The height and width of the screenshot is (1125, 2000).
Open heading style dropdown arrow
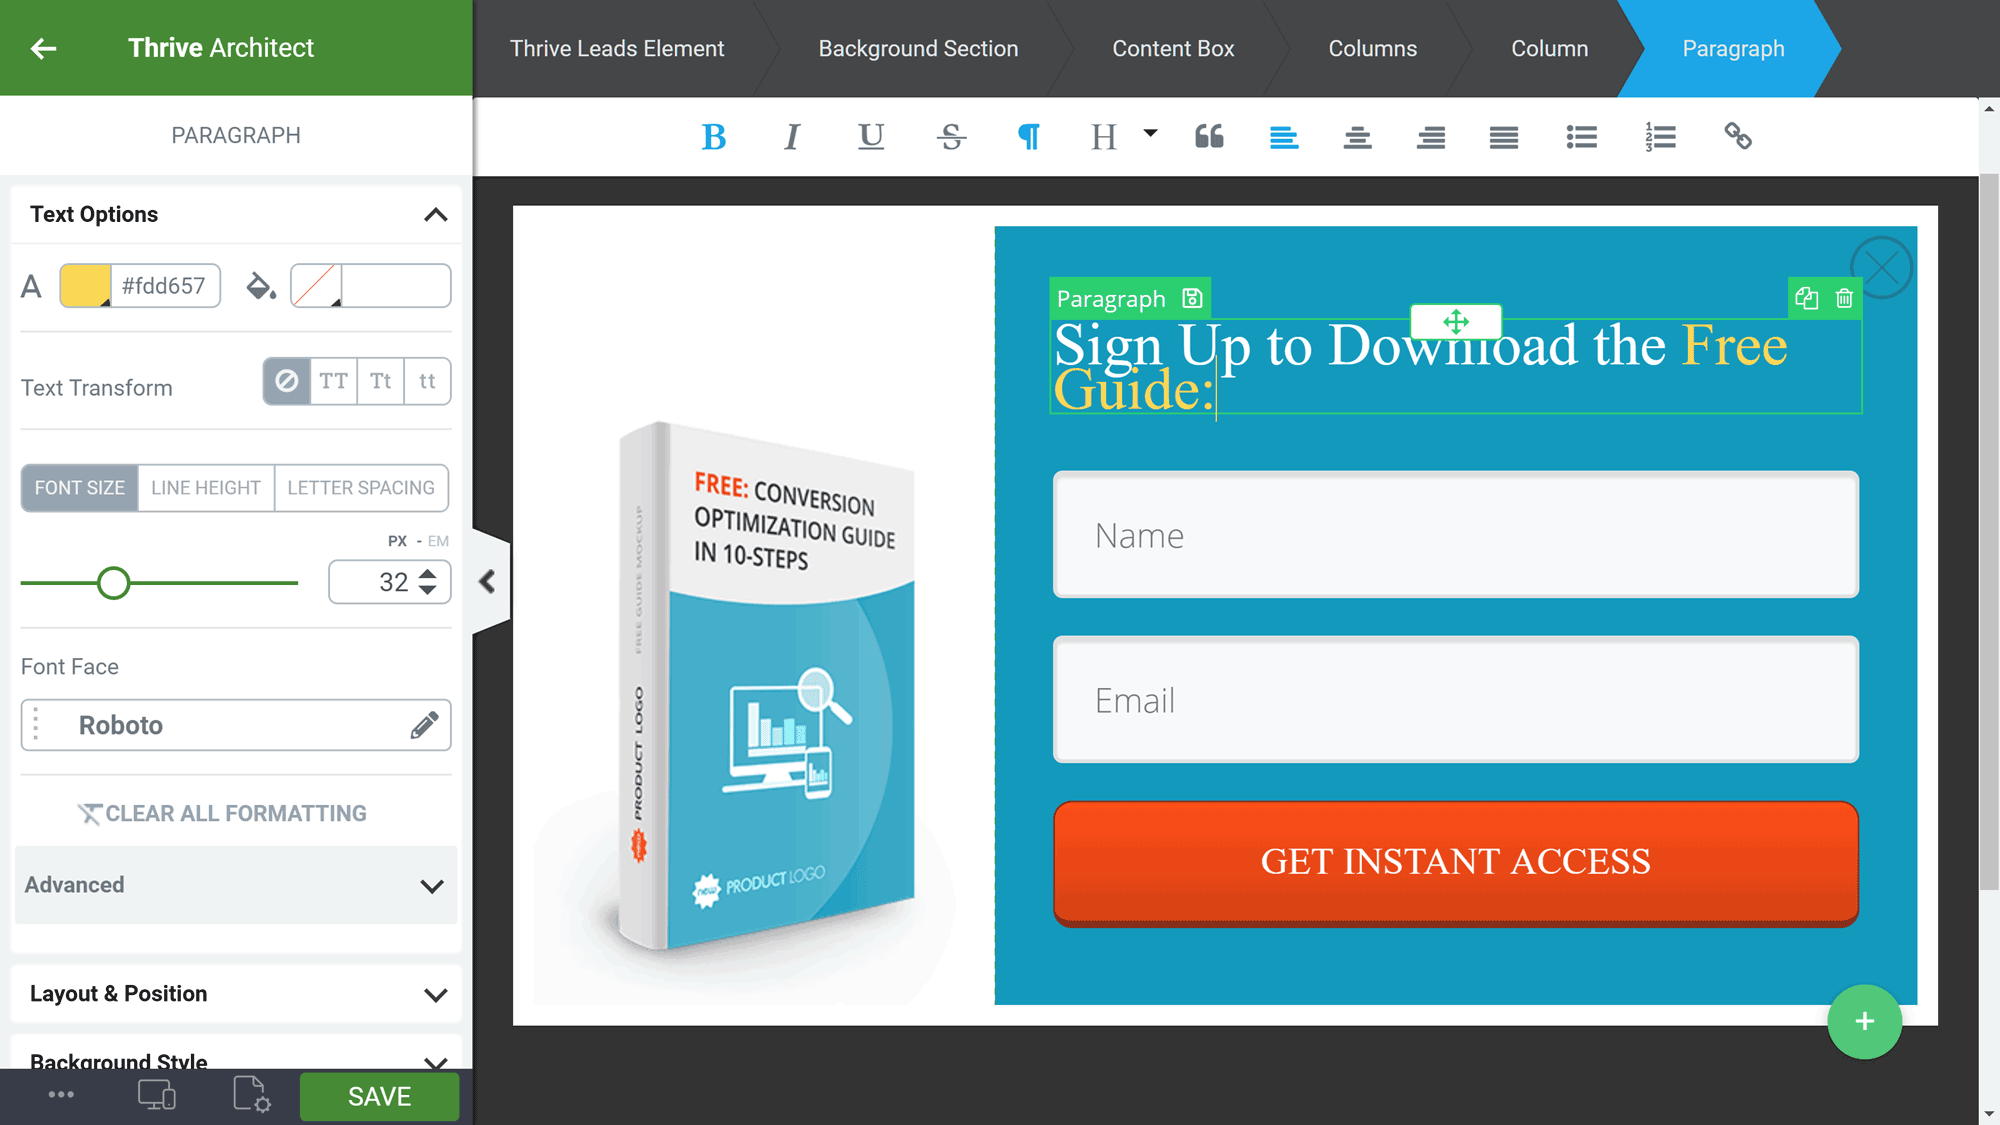coord(1150,132)
